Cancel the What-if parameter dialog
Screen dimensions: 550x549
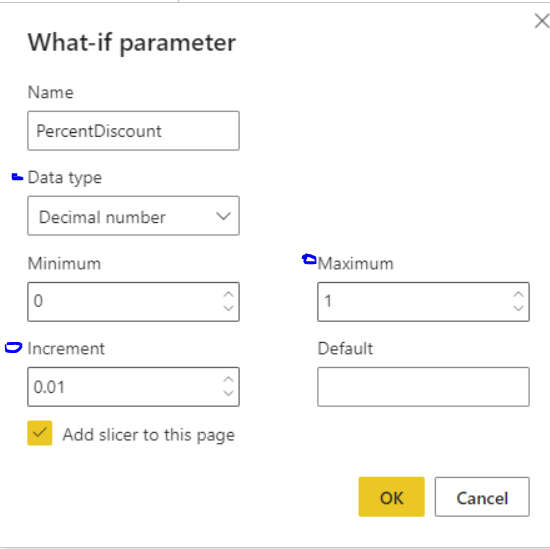pos(482,497)
